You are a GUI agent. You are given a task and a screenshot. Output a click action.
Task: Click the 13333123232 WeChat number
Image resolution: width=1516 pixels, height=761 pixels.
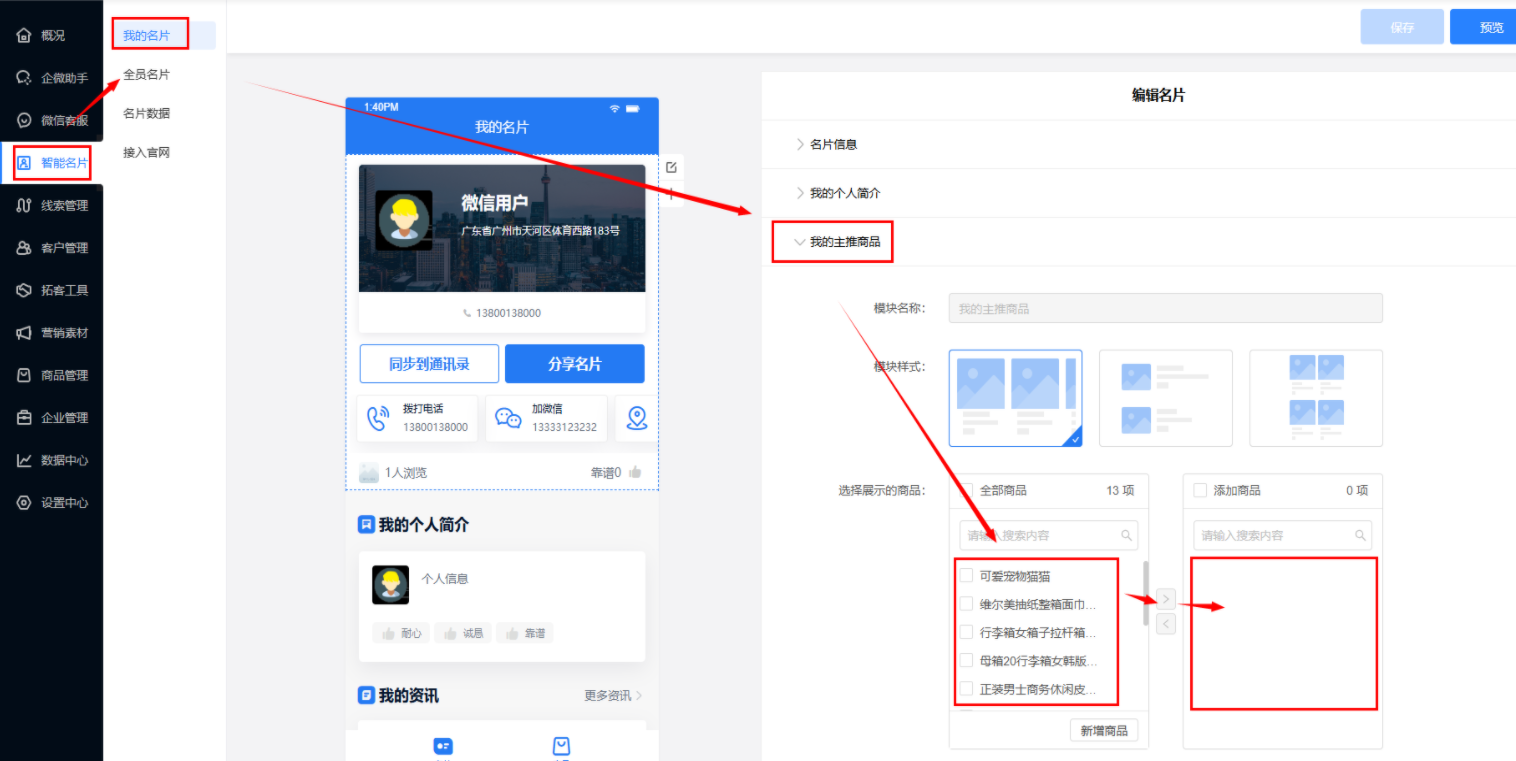(x=564, y=427)
